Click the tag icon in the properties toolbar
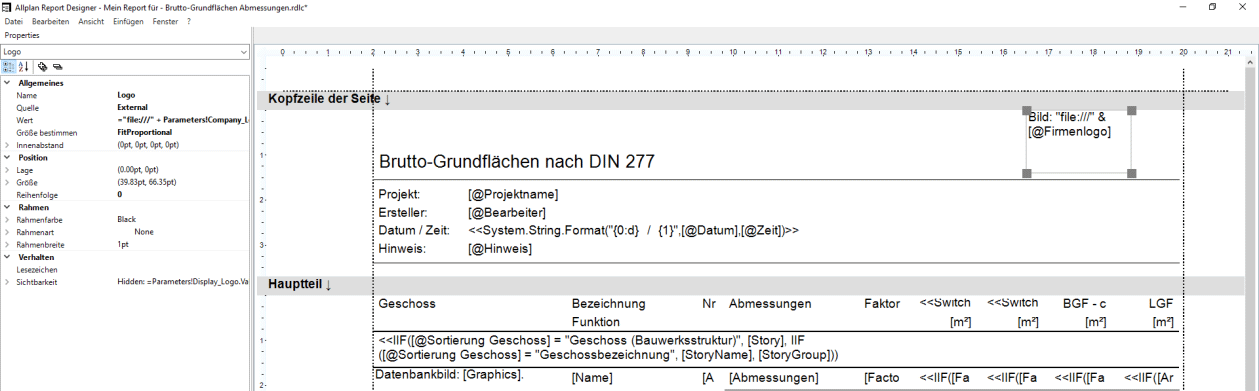Viewport: 1259px width, 391px height. (x=42, y=67)
